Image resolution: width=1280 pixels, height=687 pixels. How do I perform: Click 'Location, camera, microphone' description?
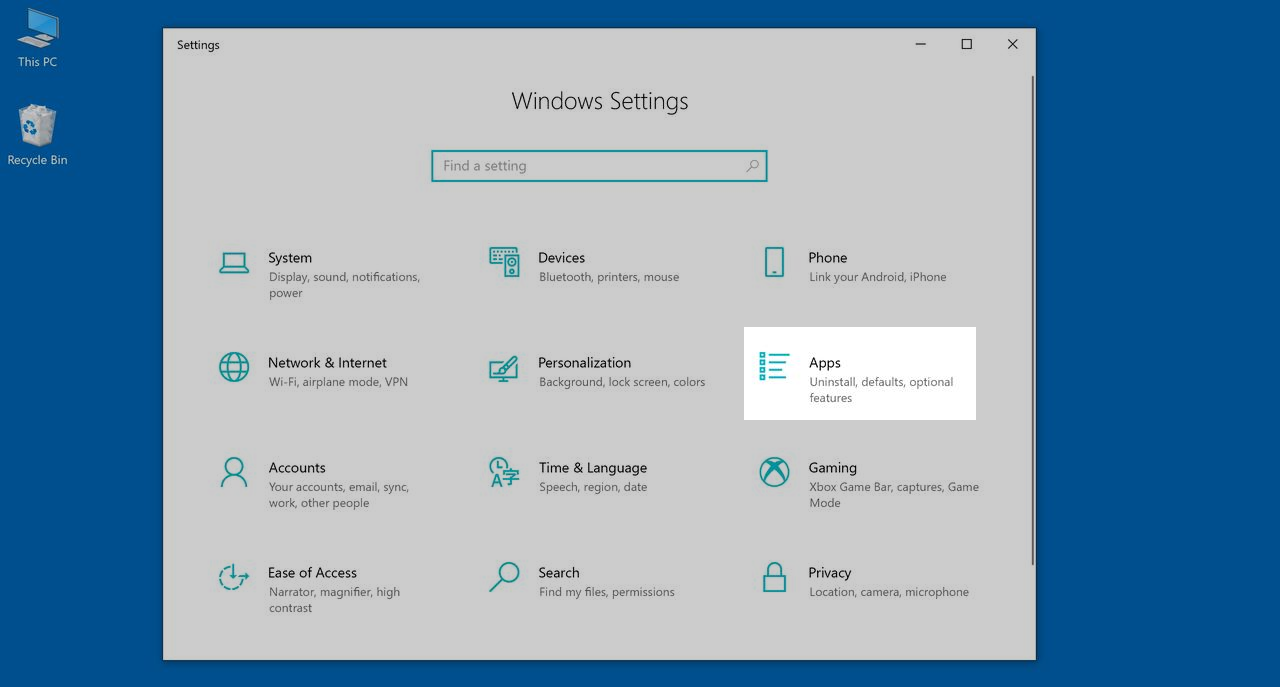pos(889,592)
